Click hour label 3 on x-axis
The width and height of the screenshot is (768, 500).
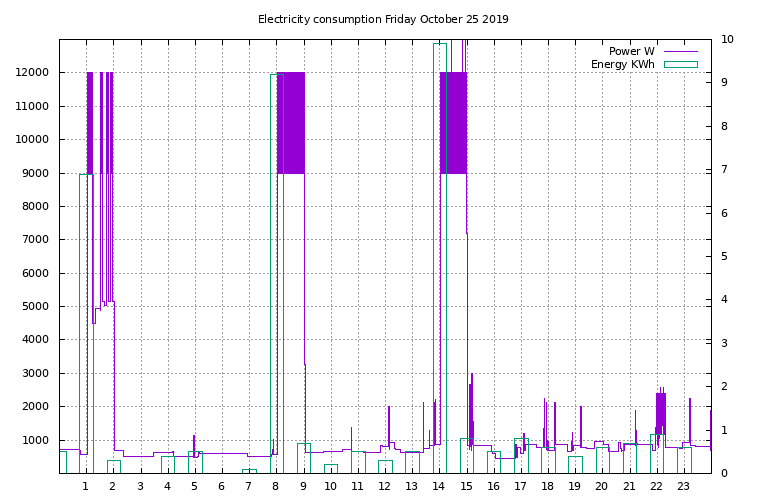coord(140,486)
